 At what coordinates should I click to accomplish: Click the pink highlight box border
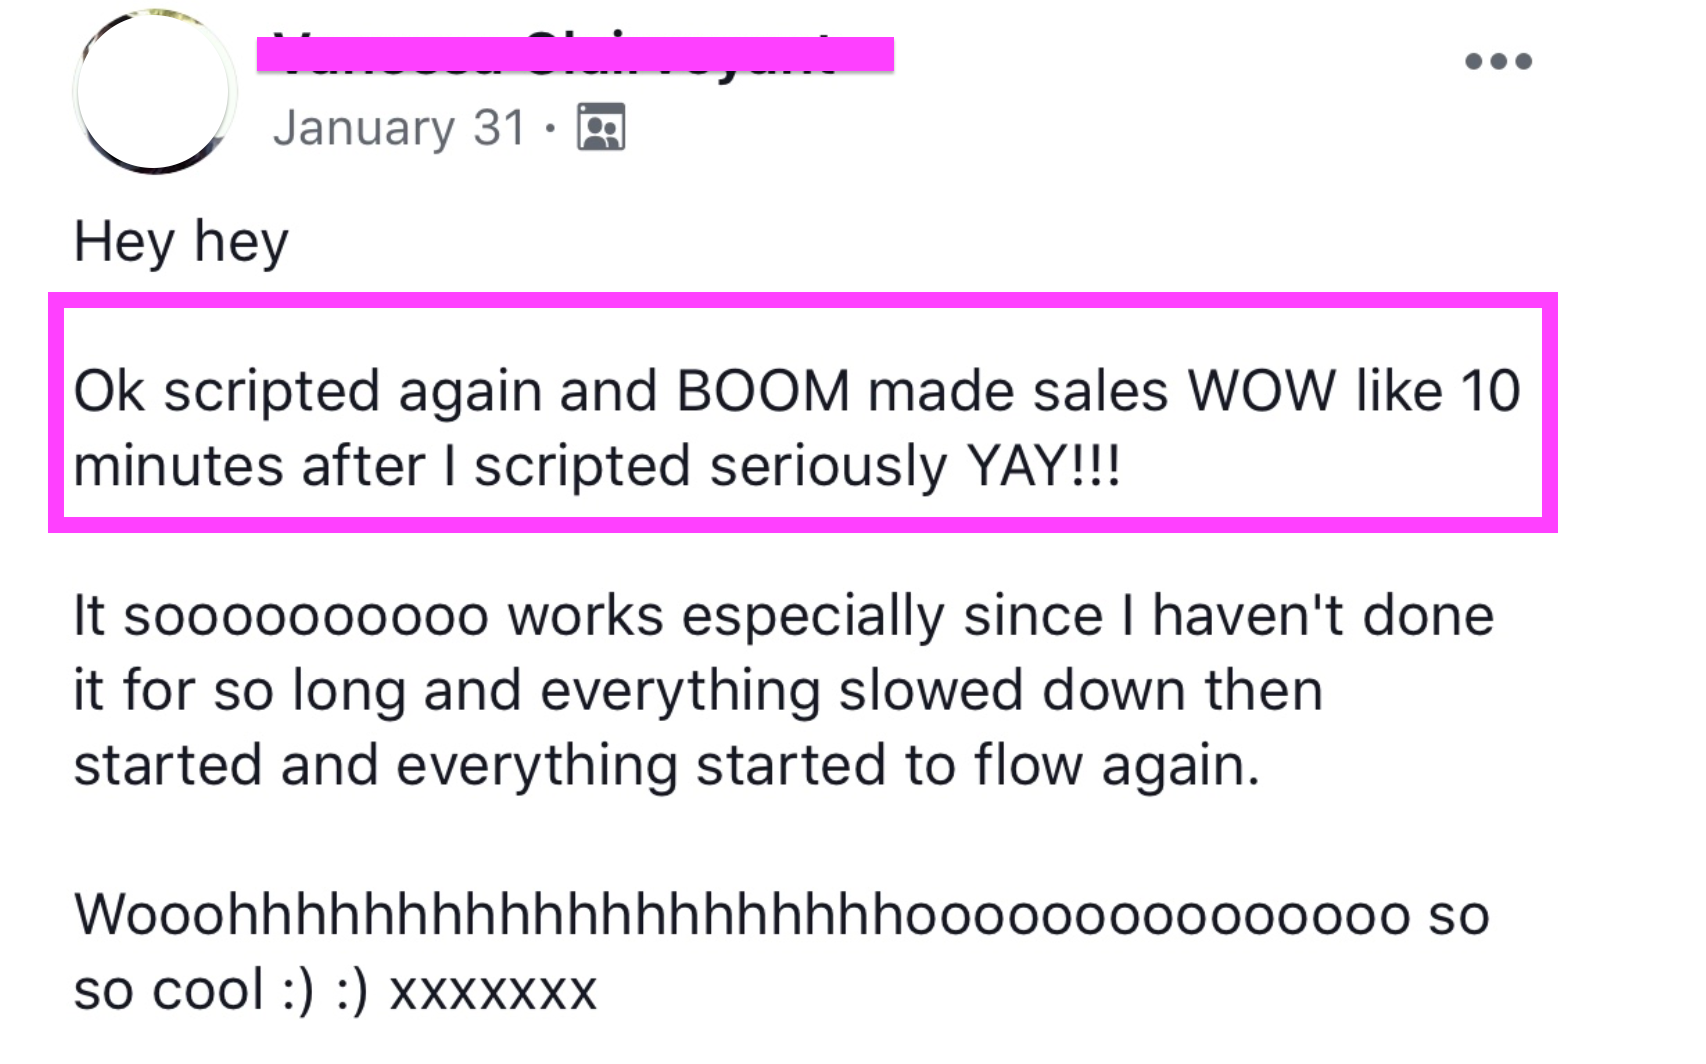point(803,300)
